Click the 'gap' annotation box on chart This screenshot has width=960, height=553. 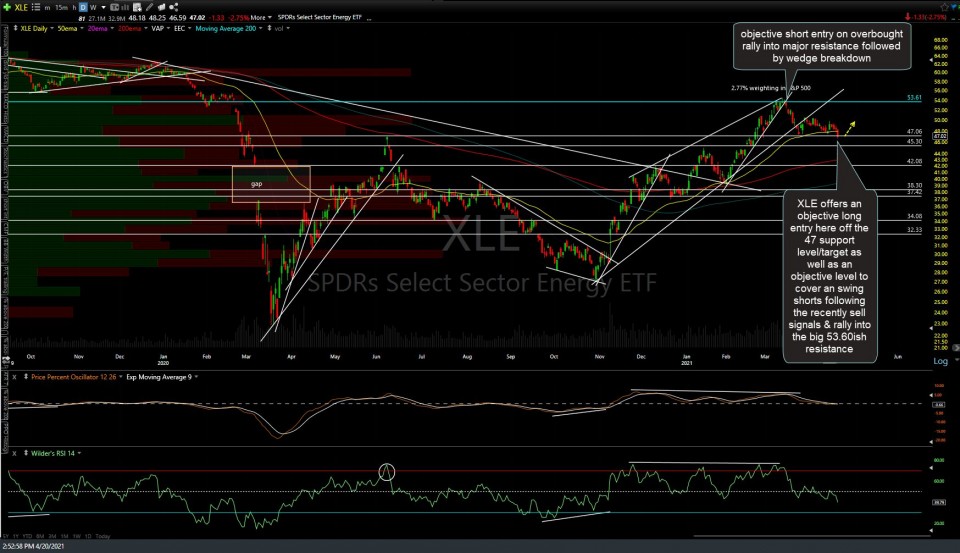tap(271, 184)
